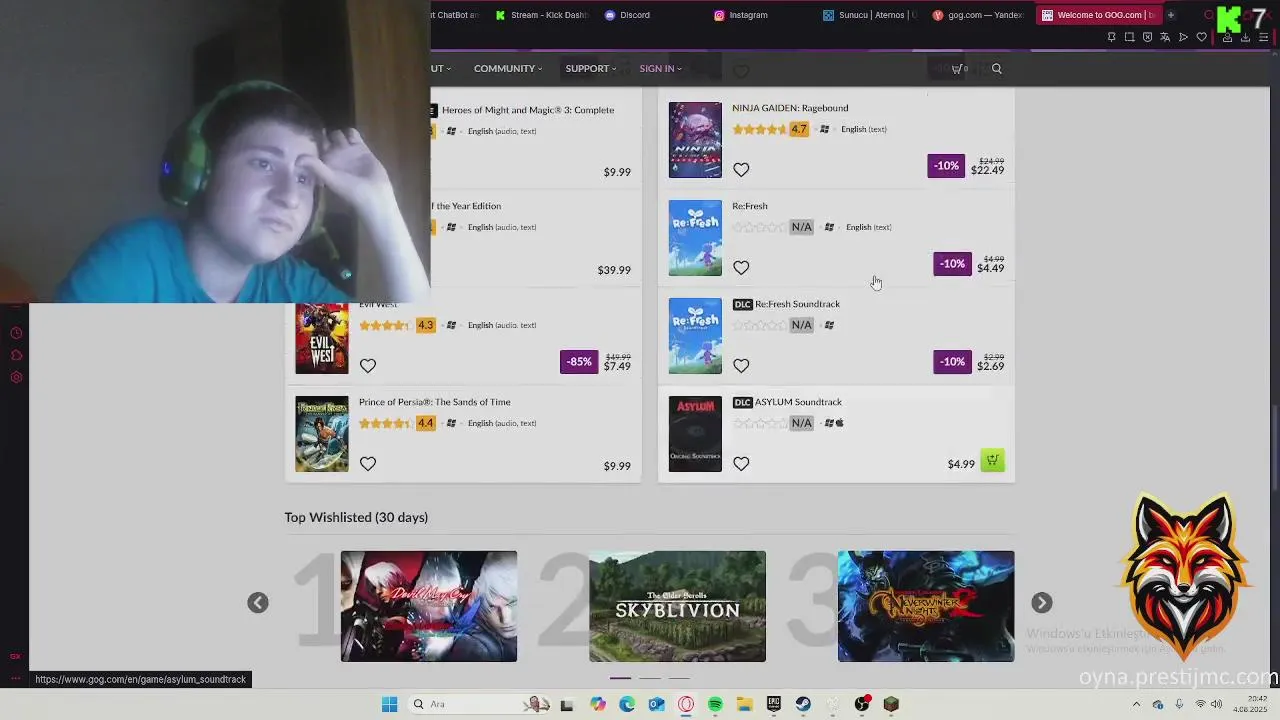Open the Re:Fresh Soundtrack title link

(x=797, y=304)
